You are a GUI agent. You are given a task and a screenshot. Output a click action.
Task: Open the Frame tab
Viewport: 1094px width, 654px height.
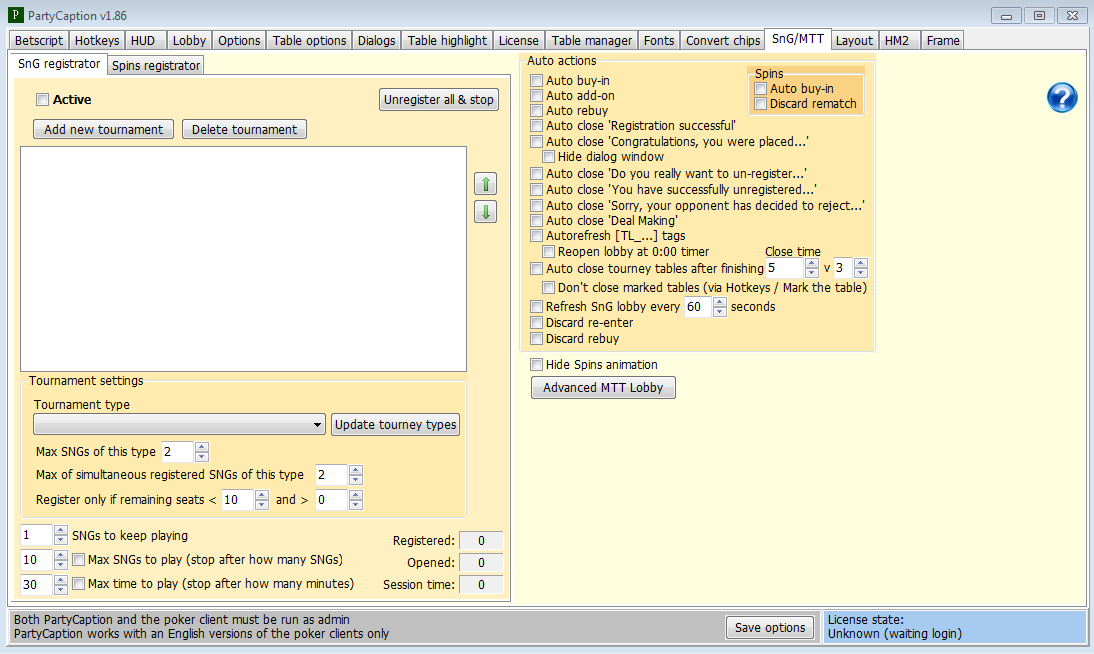[943, 40]
